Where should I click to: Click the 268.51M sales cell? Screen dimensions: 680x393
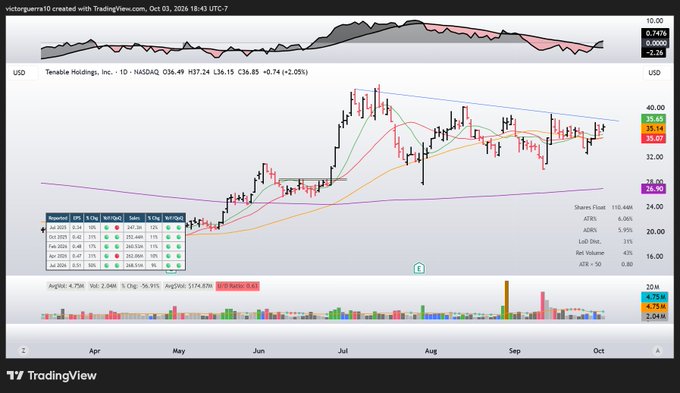point(134,265)
